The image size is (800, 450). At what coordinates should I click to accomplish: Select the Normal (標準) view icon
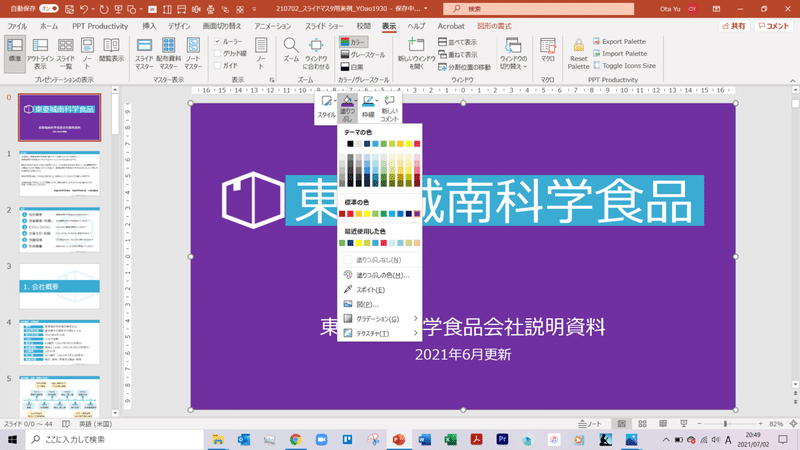point(15,53)
